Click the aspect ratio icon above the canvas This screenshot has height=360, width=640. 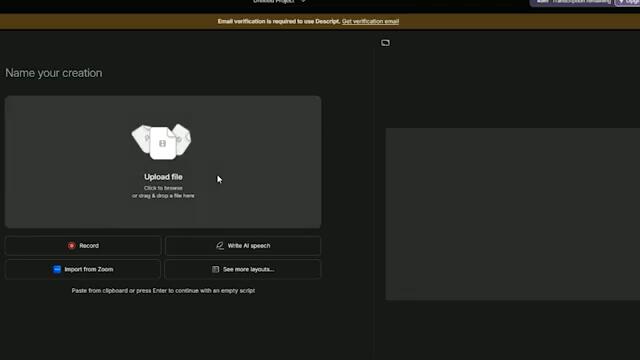(x=385, y=43)
